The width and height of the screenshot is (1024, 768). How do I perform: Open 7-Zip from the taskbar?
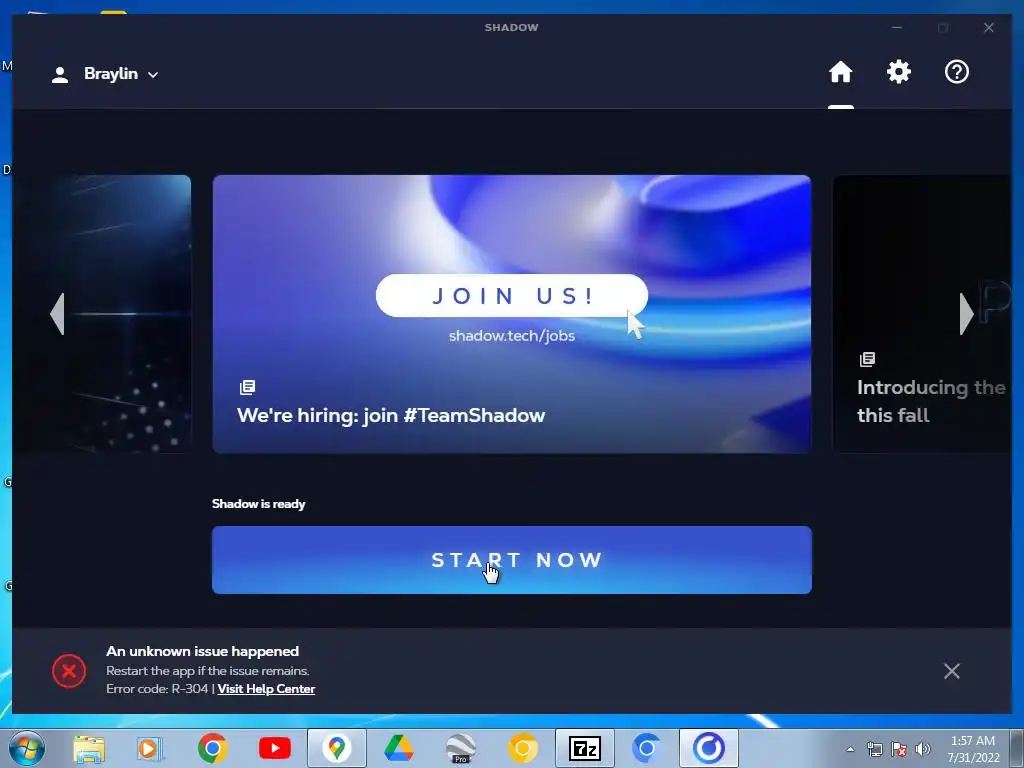[584, 748]
